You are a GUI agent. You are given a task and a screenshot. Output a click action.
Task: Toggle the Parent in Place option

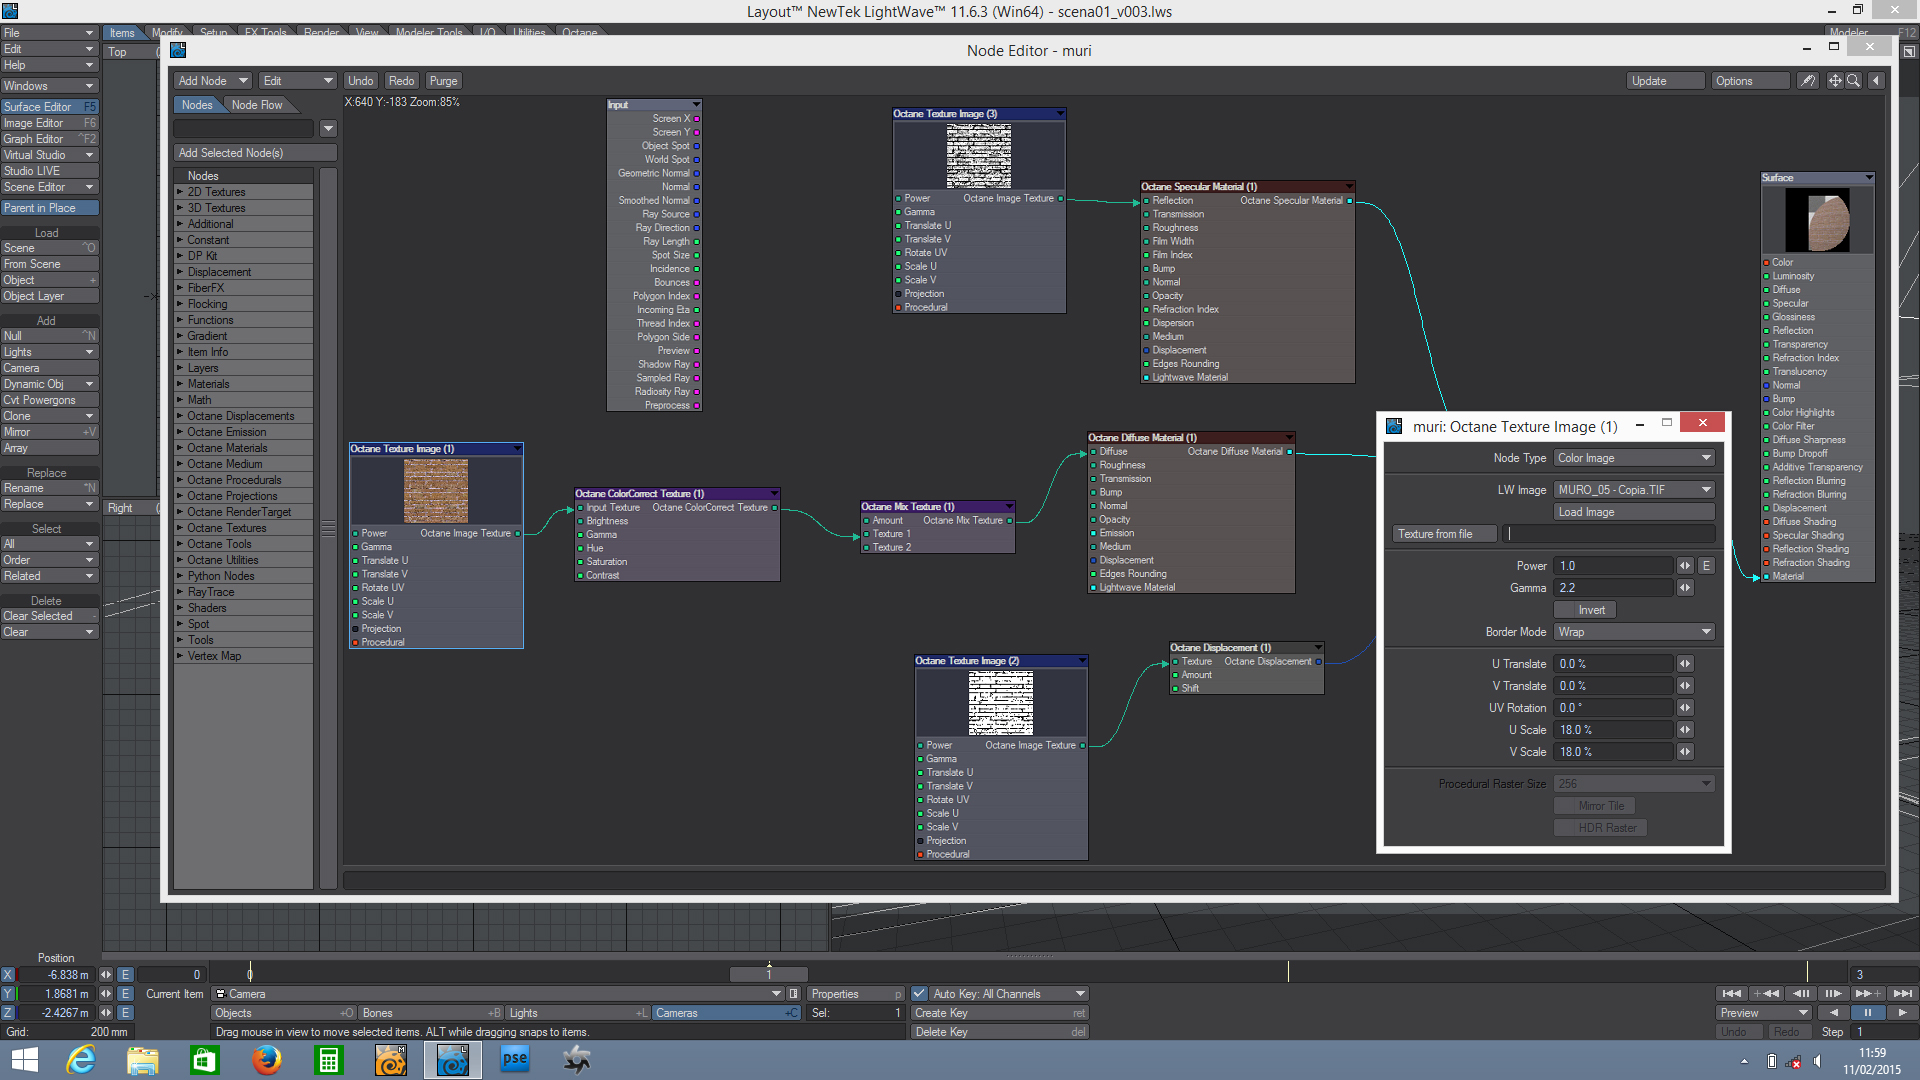[49, 208]
